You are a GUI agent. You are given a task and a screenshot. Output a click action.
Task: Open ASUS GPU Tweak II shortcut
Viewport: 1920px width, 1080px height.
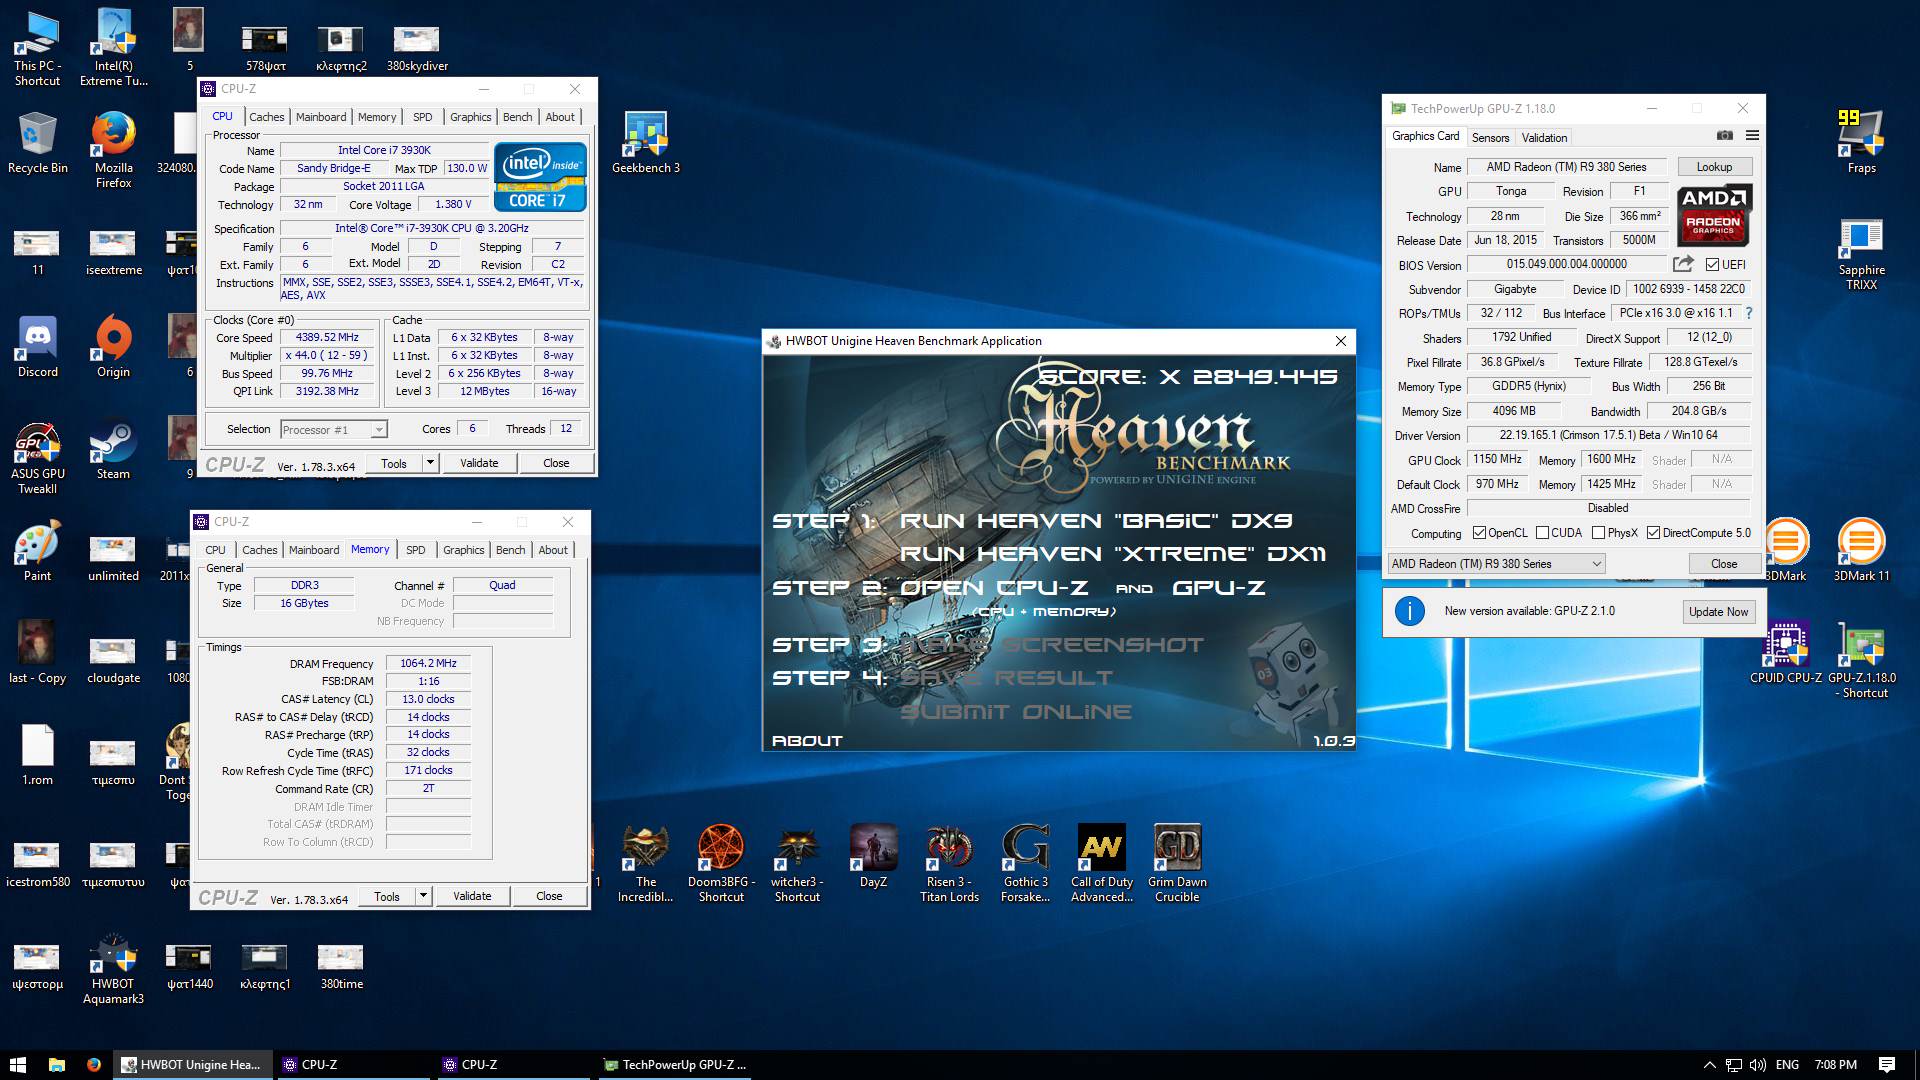coord(37,457)
